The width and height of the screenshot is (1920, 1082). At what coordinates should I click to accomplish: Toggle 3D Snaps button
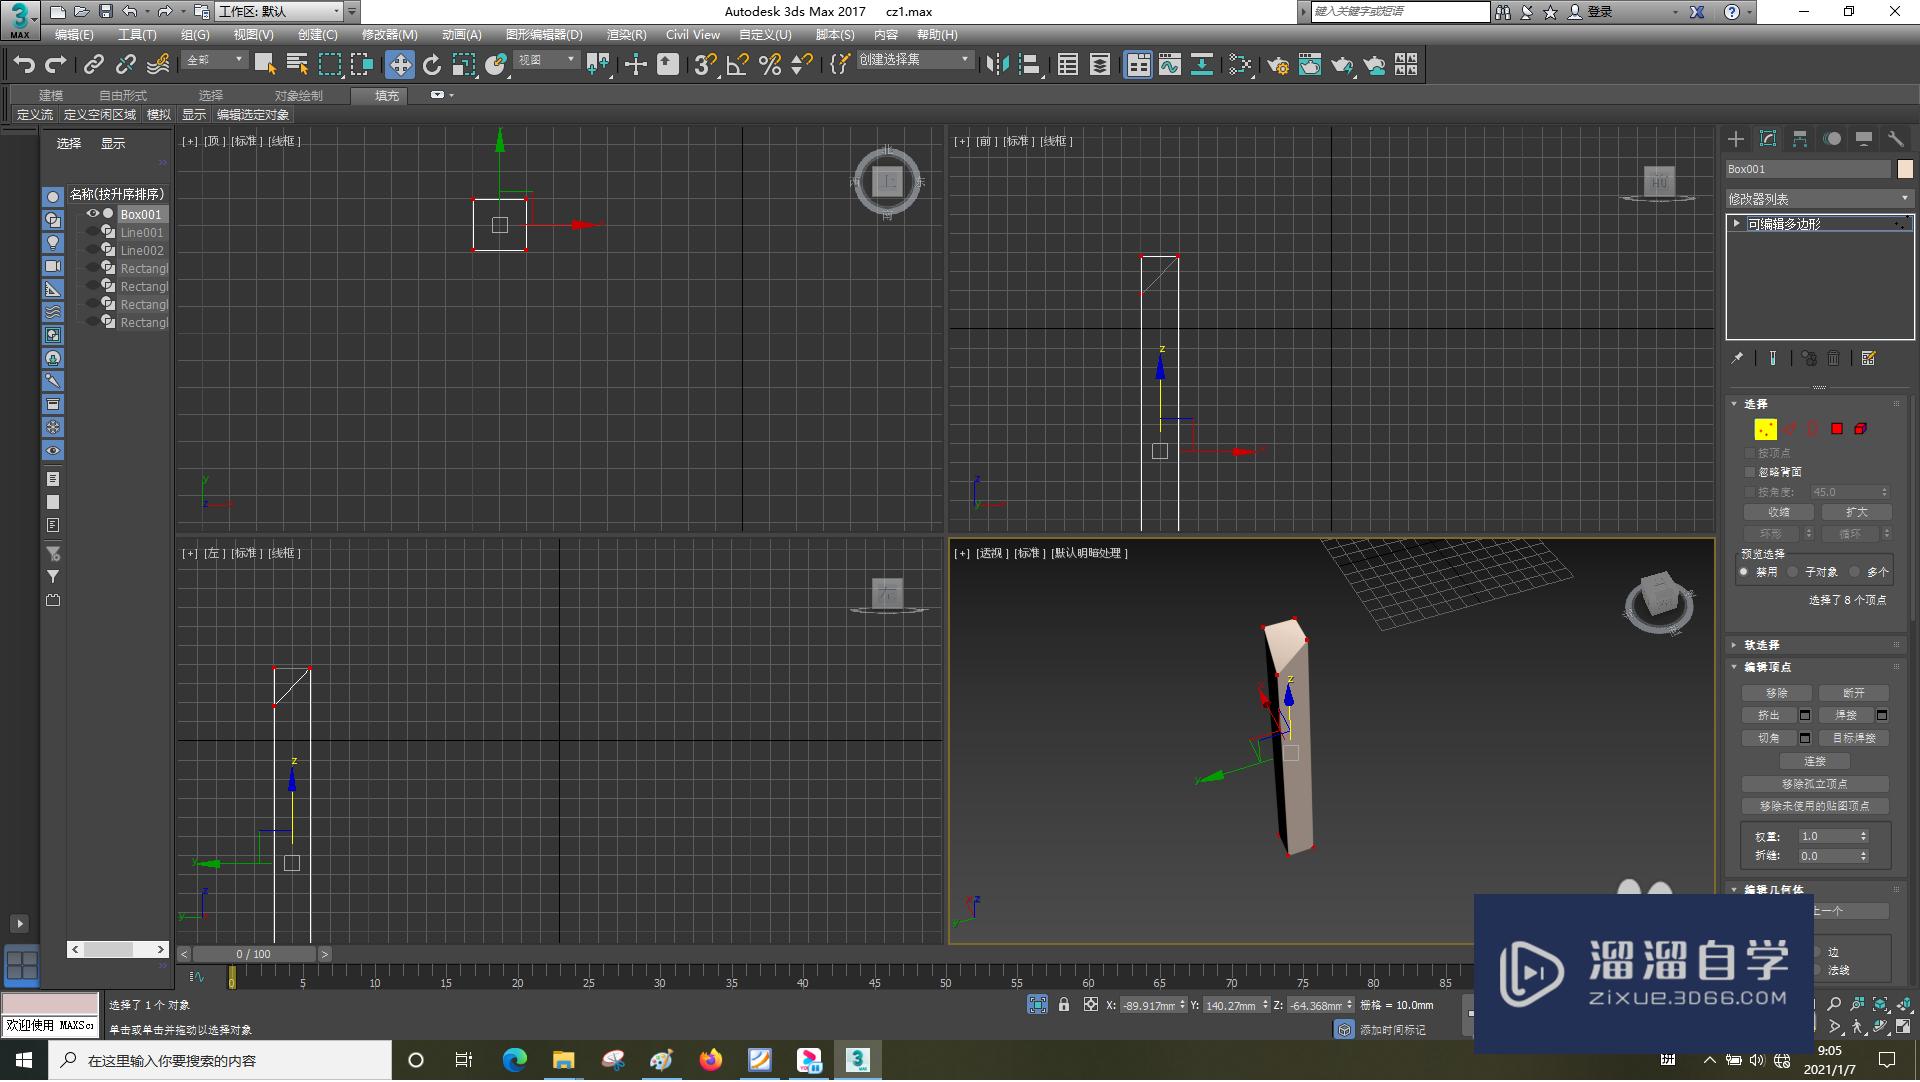pyautogui.click(x=705, y=65)
